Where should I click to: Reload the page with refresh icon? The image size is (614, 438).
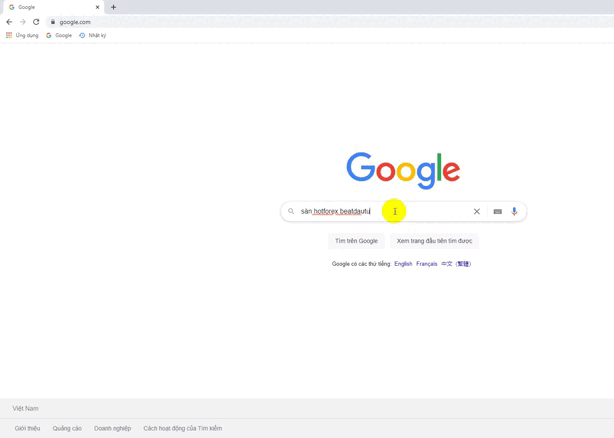point(36,22)
